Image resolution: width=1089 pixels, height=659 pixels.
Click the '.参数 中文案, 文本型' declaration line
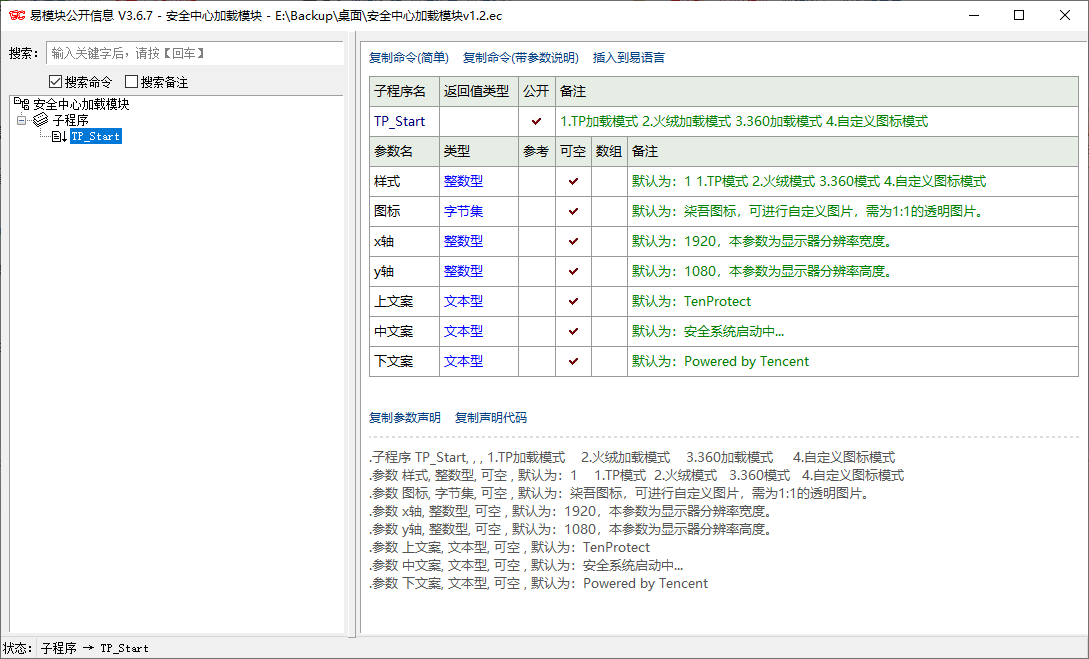click(x=526, y=565)
